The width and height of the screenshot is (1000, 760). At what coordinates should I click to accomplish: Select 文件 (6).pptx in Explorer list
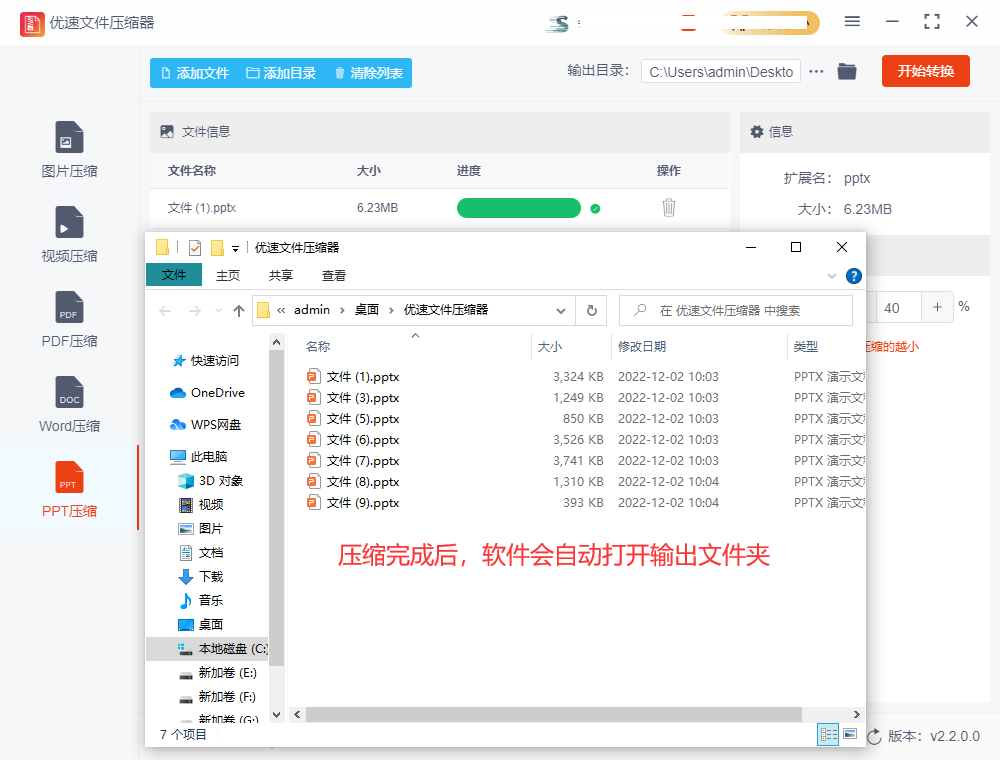coord(362,440)
